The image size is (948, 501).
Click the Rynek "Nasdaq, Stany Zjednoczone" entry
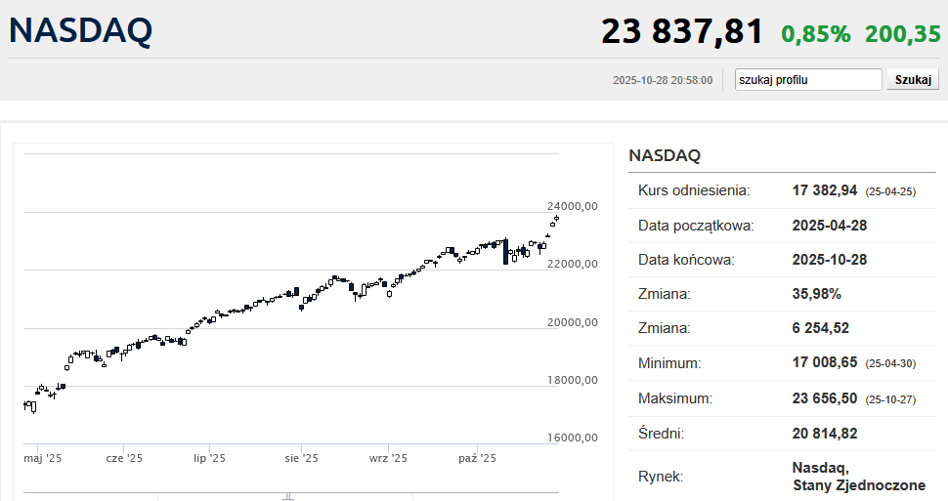858,476
